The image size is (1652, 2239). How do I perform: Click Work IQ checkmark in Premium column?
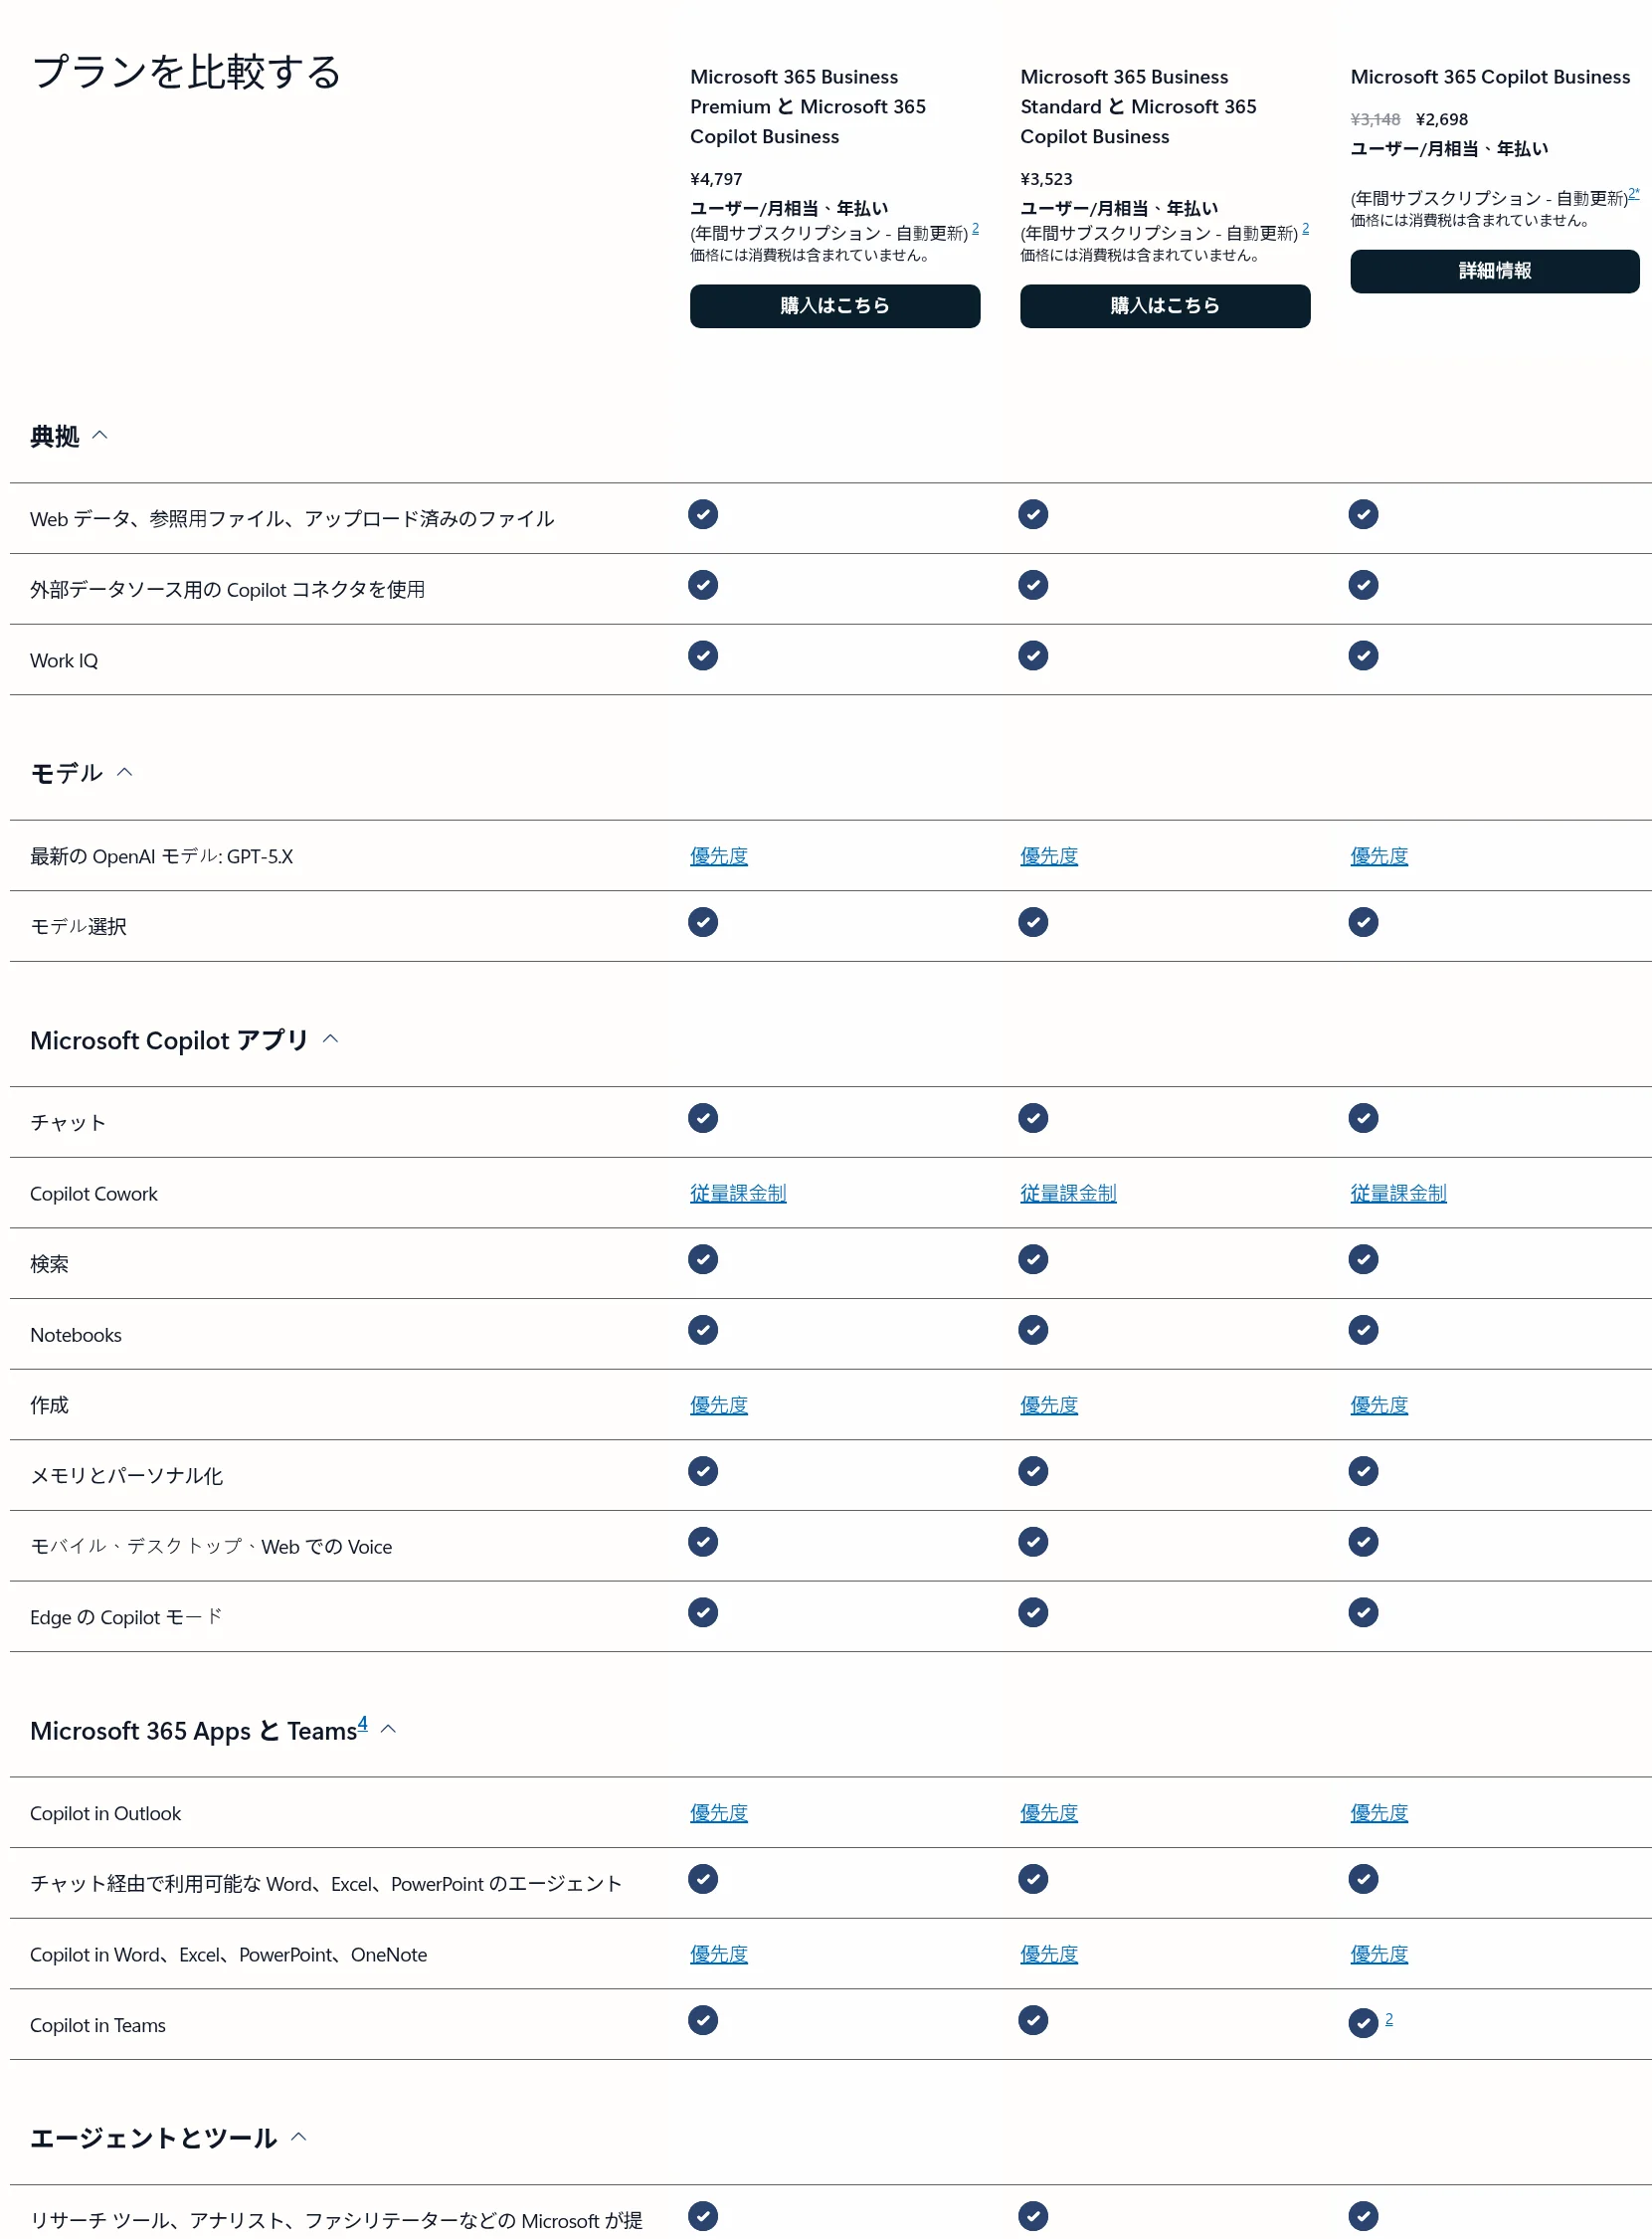pyautogui.click(x=703, y=656)
